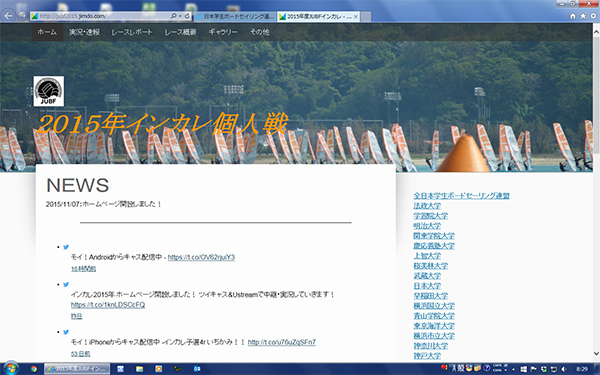The image size is (600, 375).
Task: Open レース概要 menu item
Action: (x=180, y=32)
